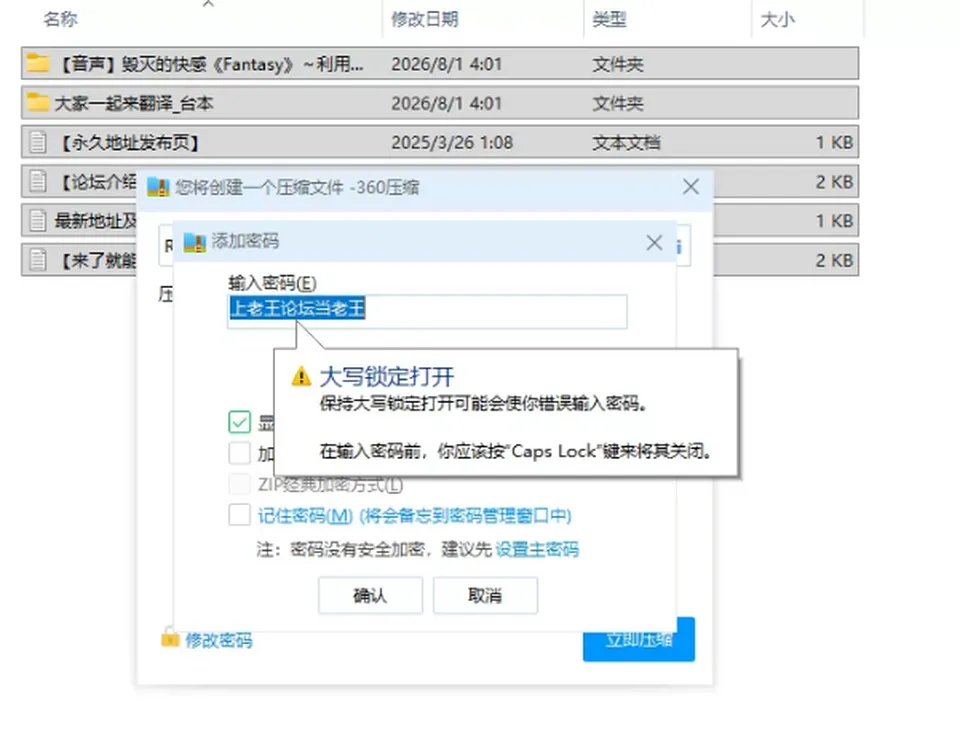Click the lock icon beside 修改密码
Viewport: 960px width, 735px height.
coord(170,638)
